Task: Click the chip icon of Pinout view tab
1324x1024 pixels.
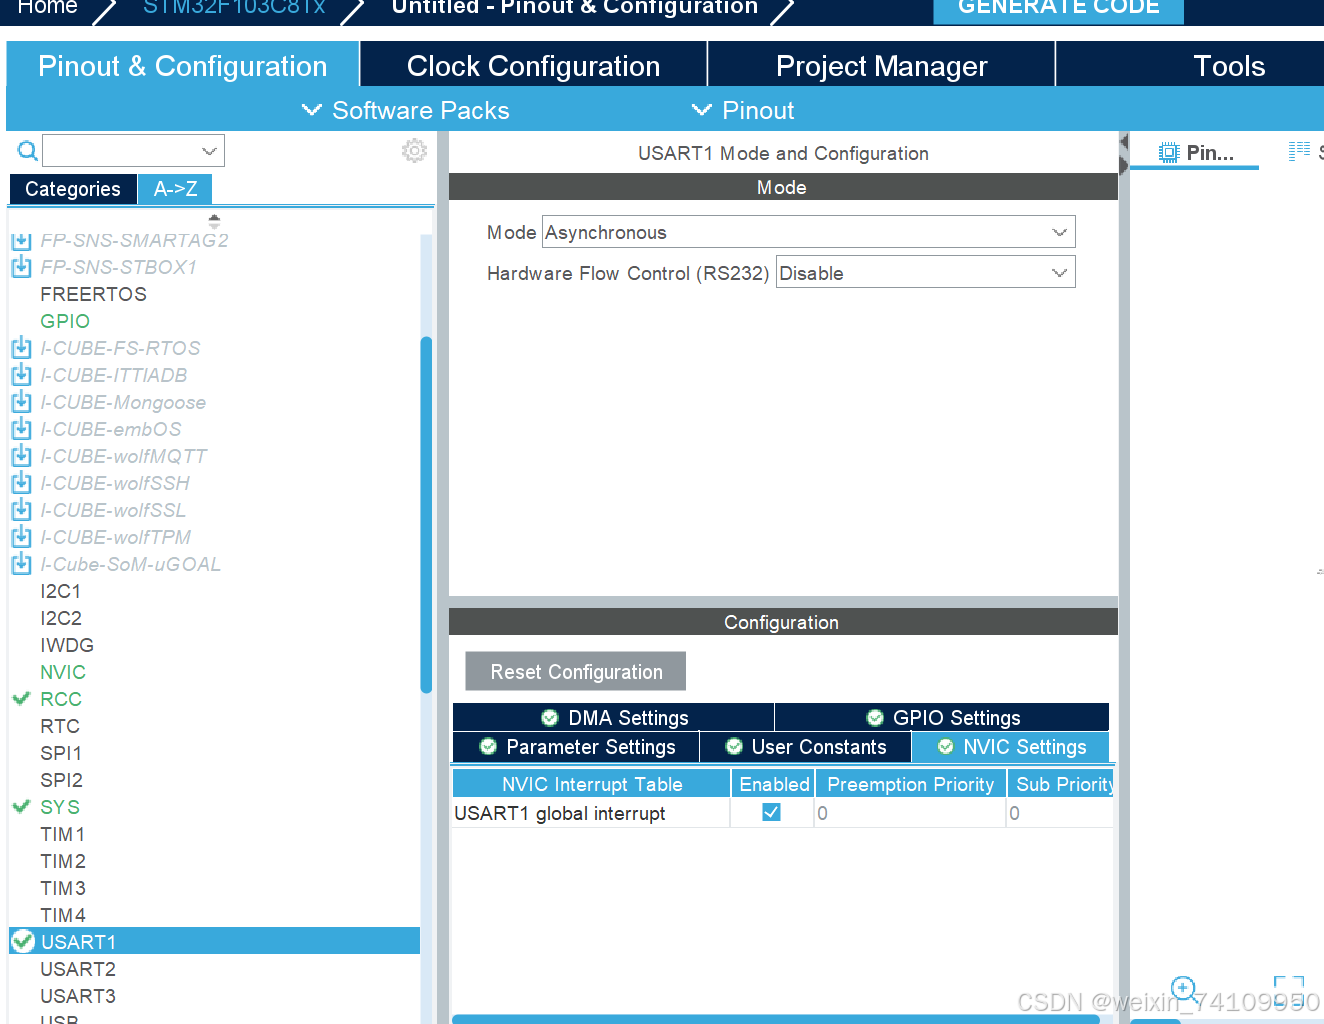Action: tap(1169, 153)
